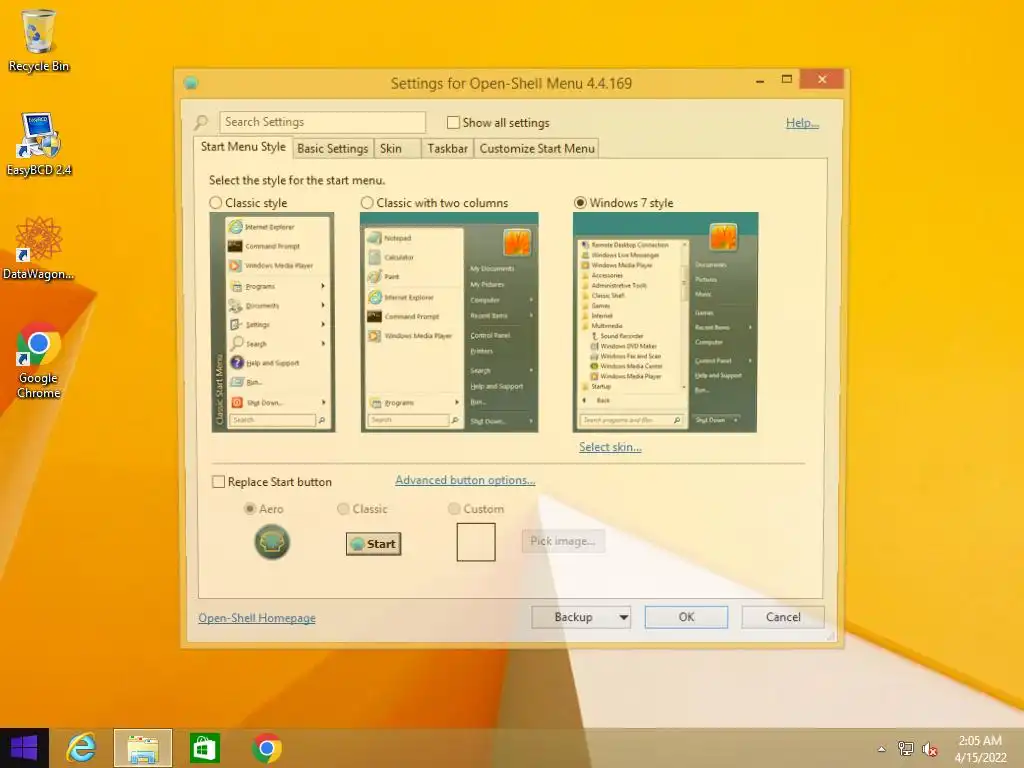Choose the Classic button radio option
The image size is (1024, 768).
(343, 509)
